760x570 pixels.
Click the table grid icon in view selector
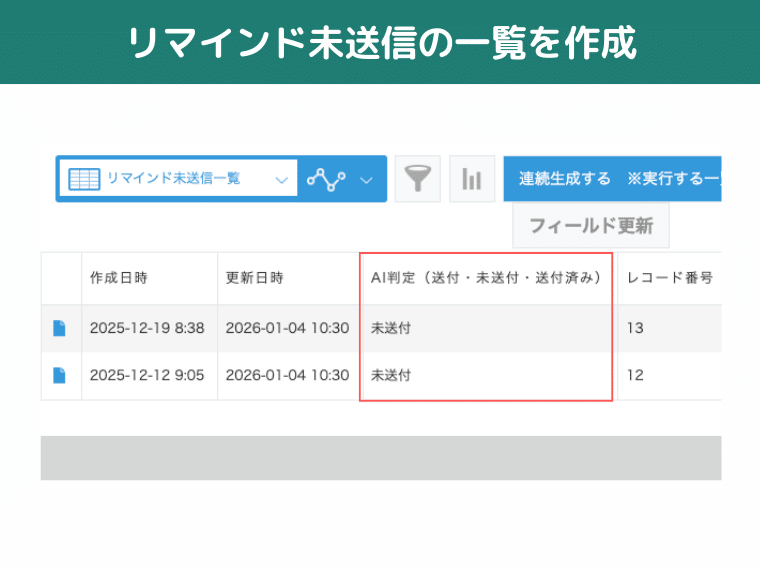tap(83, 179)
